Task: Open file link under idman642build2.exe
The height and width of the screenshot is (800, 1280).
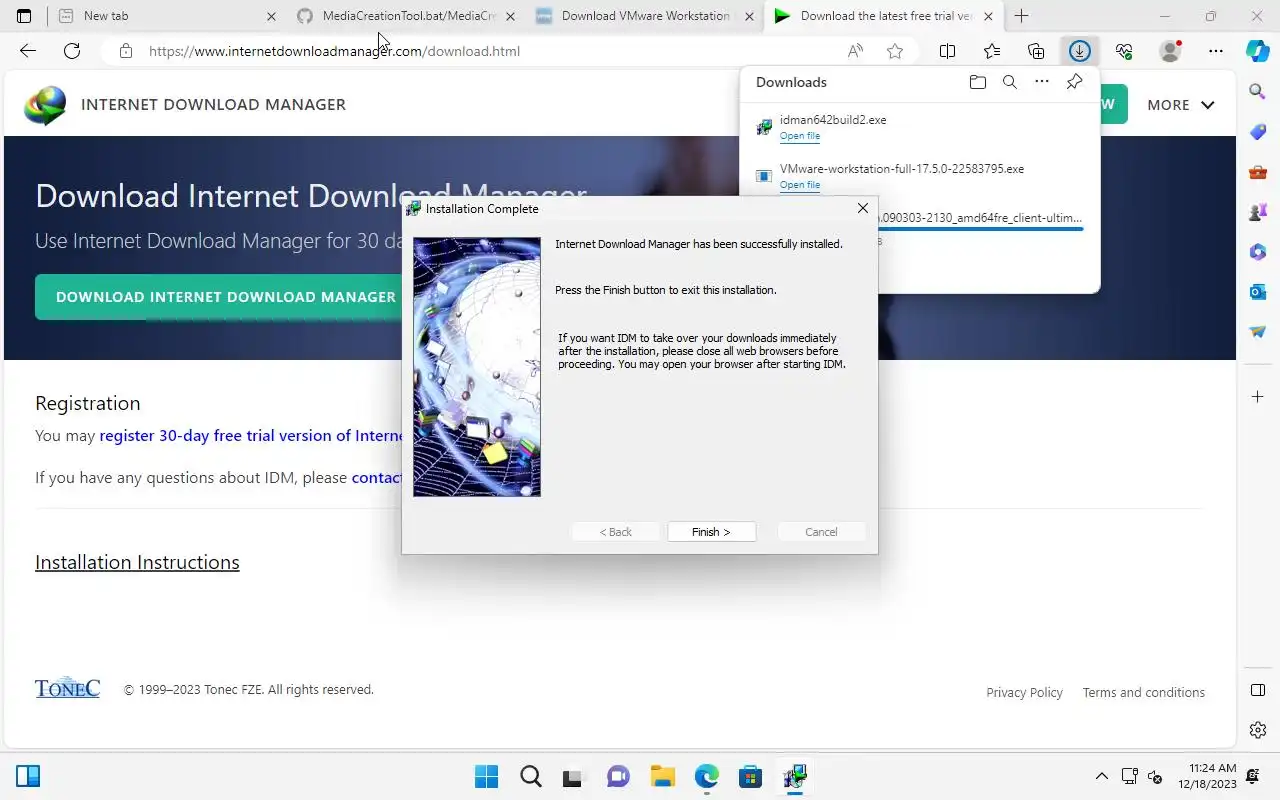Action: pyautogui.click(x=800, y=136)
